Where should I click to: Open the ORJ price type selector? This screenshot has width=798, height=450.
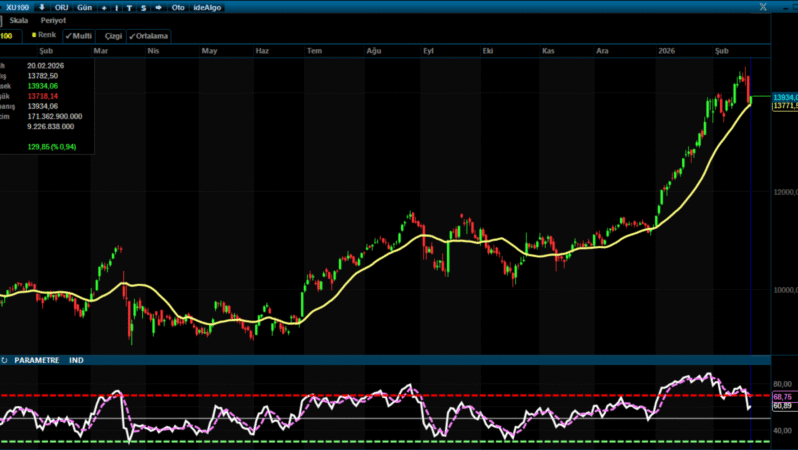(61, 7)
